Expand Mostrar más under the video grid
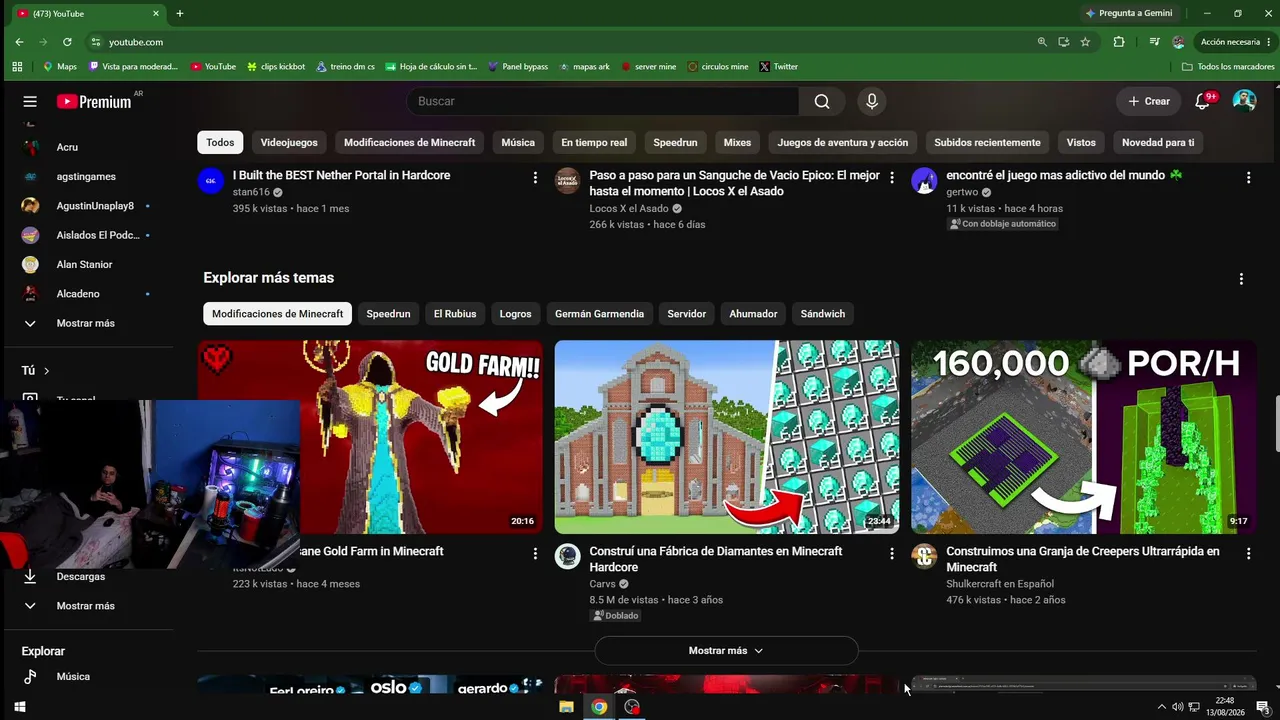 pyautogui.click(x=726, y=651)
